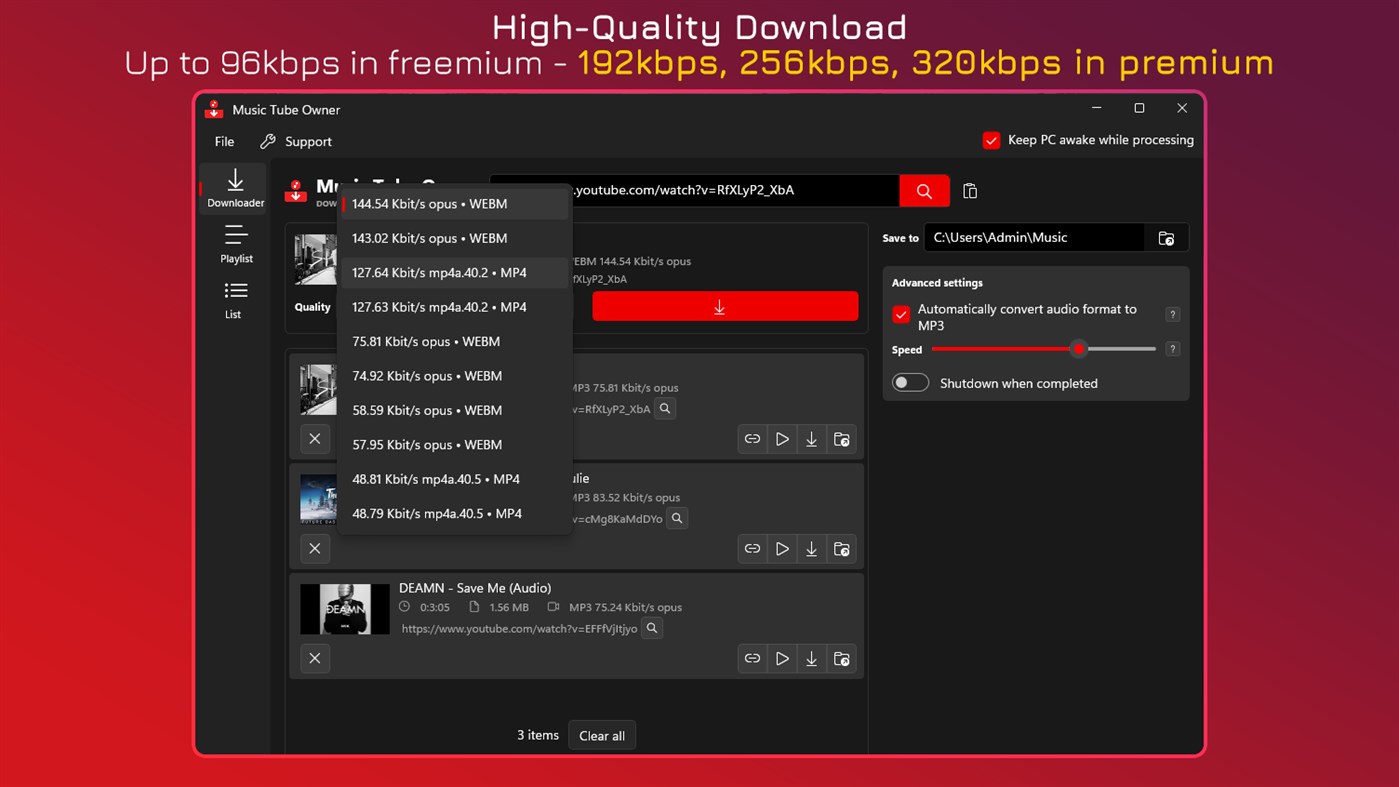Enable Shutdown when completed
Viewport: 1399px width, 787px height.
[910, 382]
